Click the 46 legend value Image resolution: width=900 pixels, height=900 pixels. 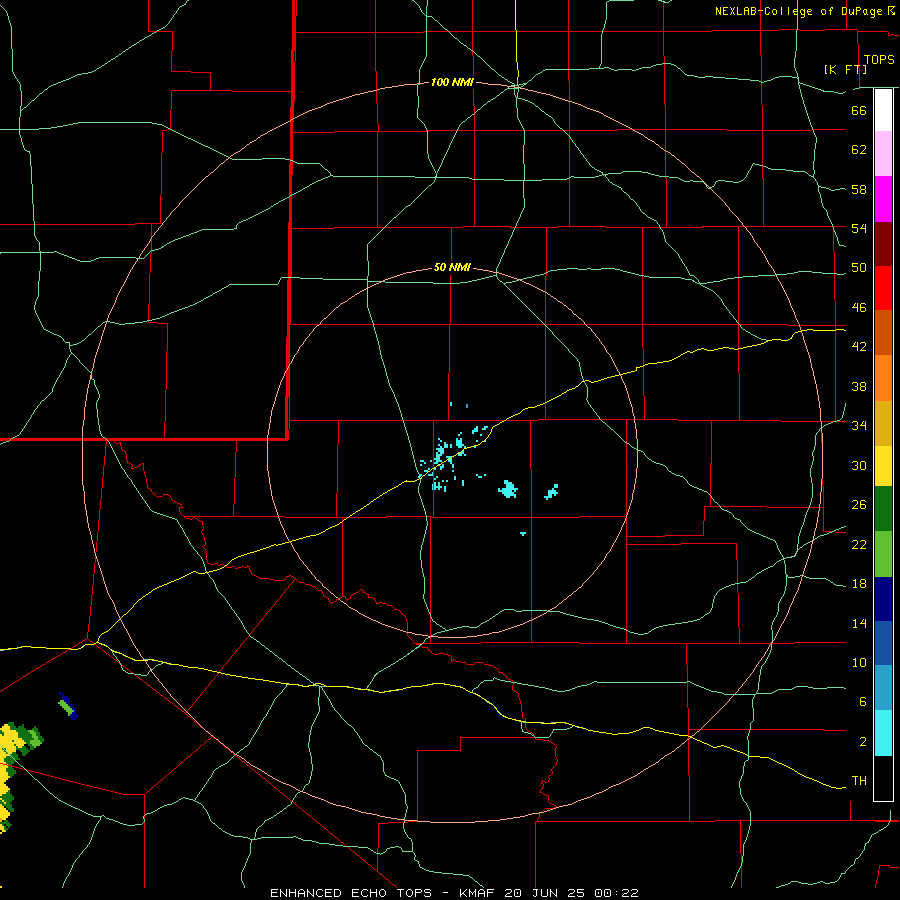point(859,308)
